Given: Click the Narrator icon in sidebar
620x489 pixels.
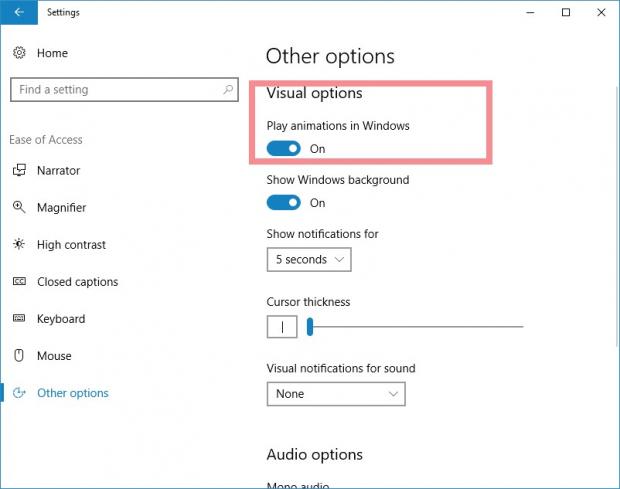Looking at the screenshot, I should click(x=19, y=171).
